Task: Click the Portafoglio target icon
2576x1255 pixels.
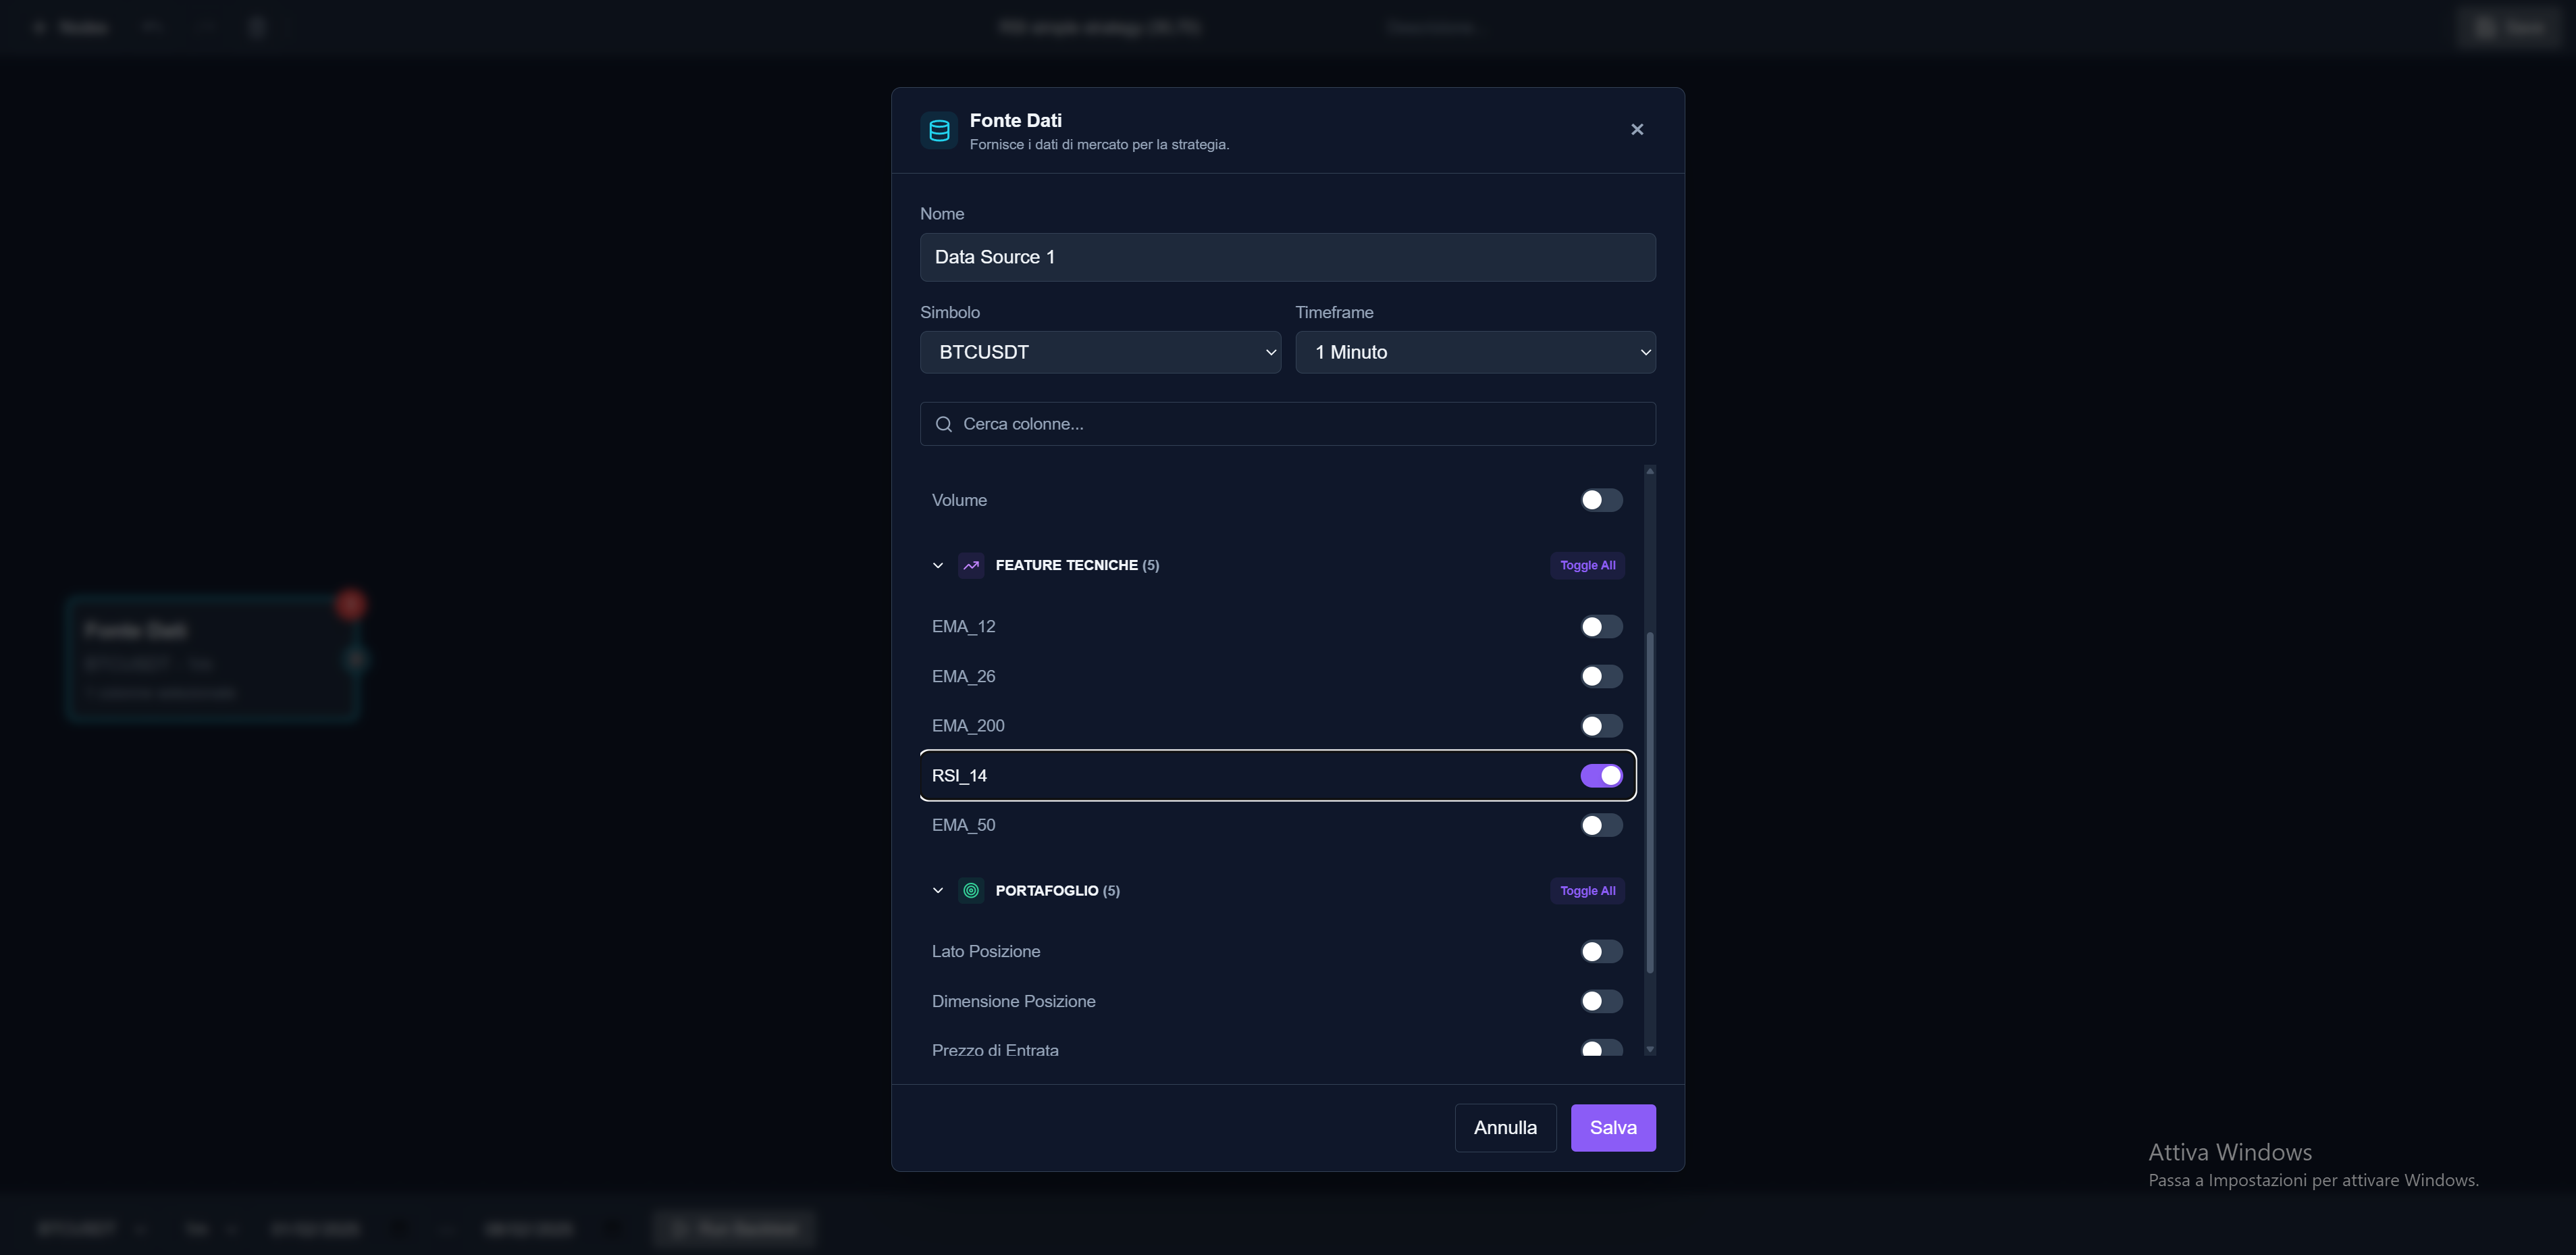Action: click(x=970, y=890)
